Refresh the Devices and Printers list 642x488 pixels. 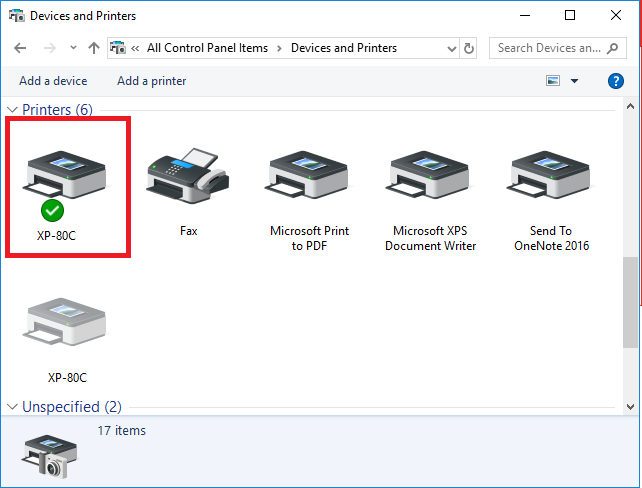468,48
